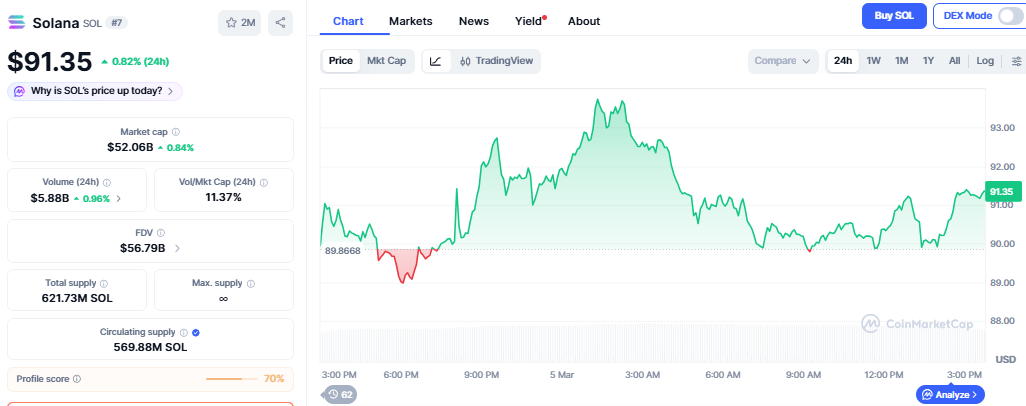Add Solana to watchlist with star icon
This screenshot has width=1026, height=406.
(x=239, y=22)
